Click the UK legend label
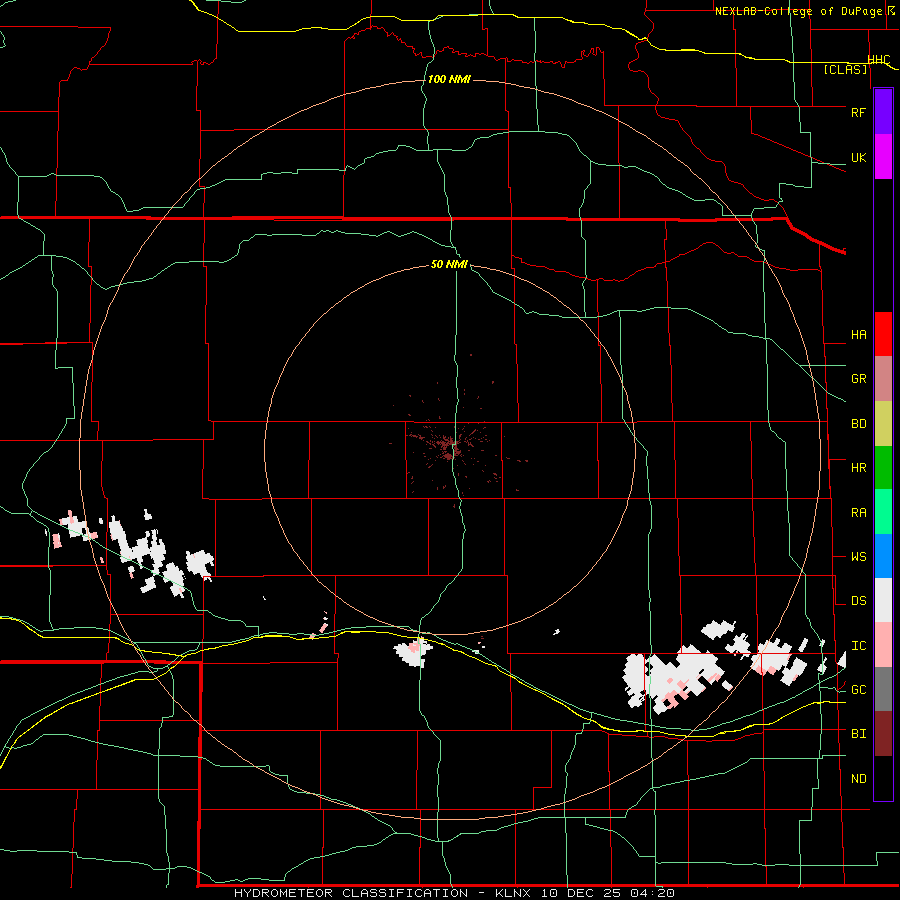This screenshot has width=900, height=900. pos(858,157)
